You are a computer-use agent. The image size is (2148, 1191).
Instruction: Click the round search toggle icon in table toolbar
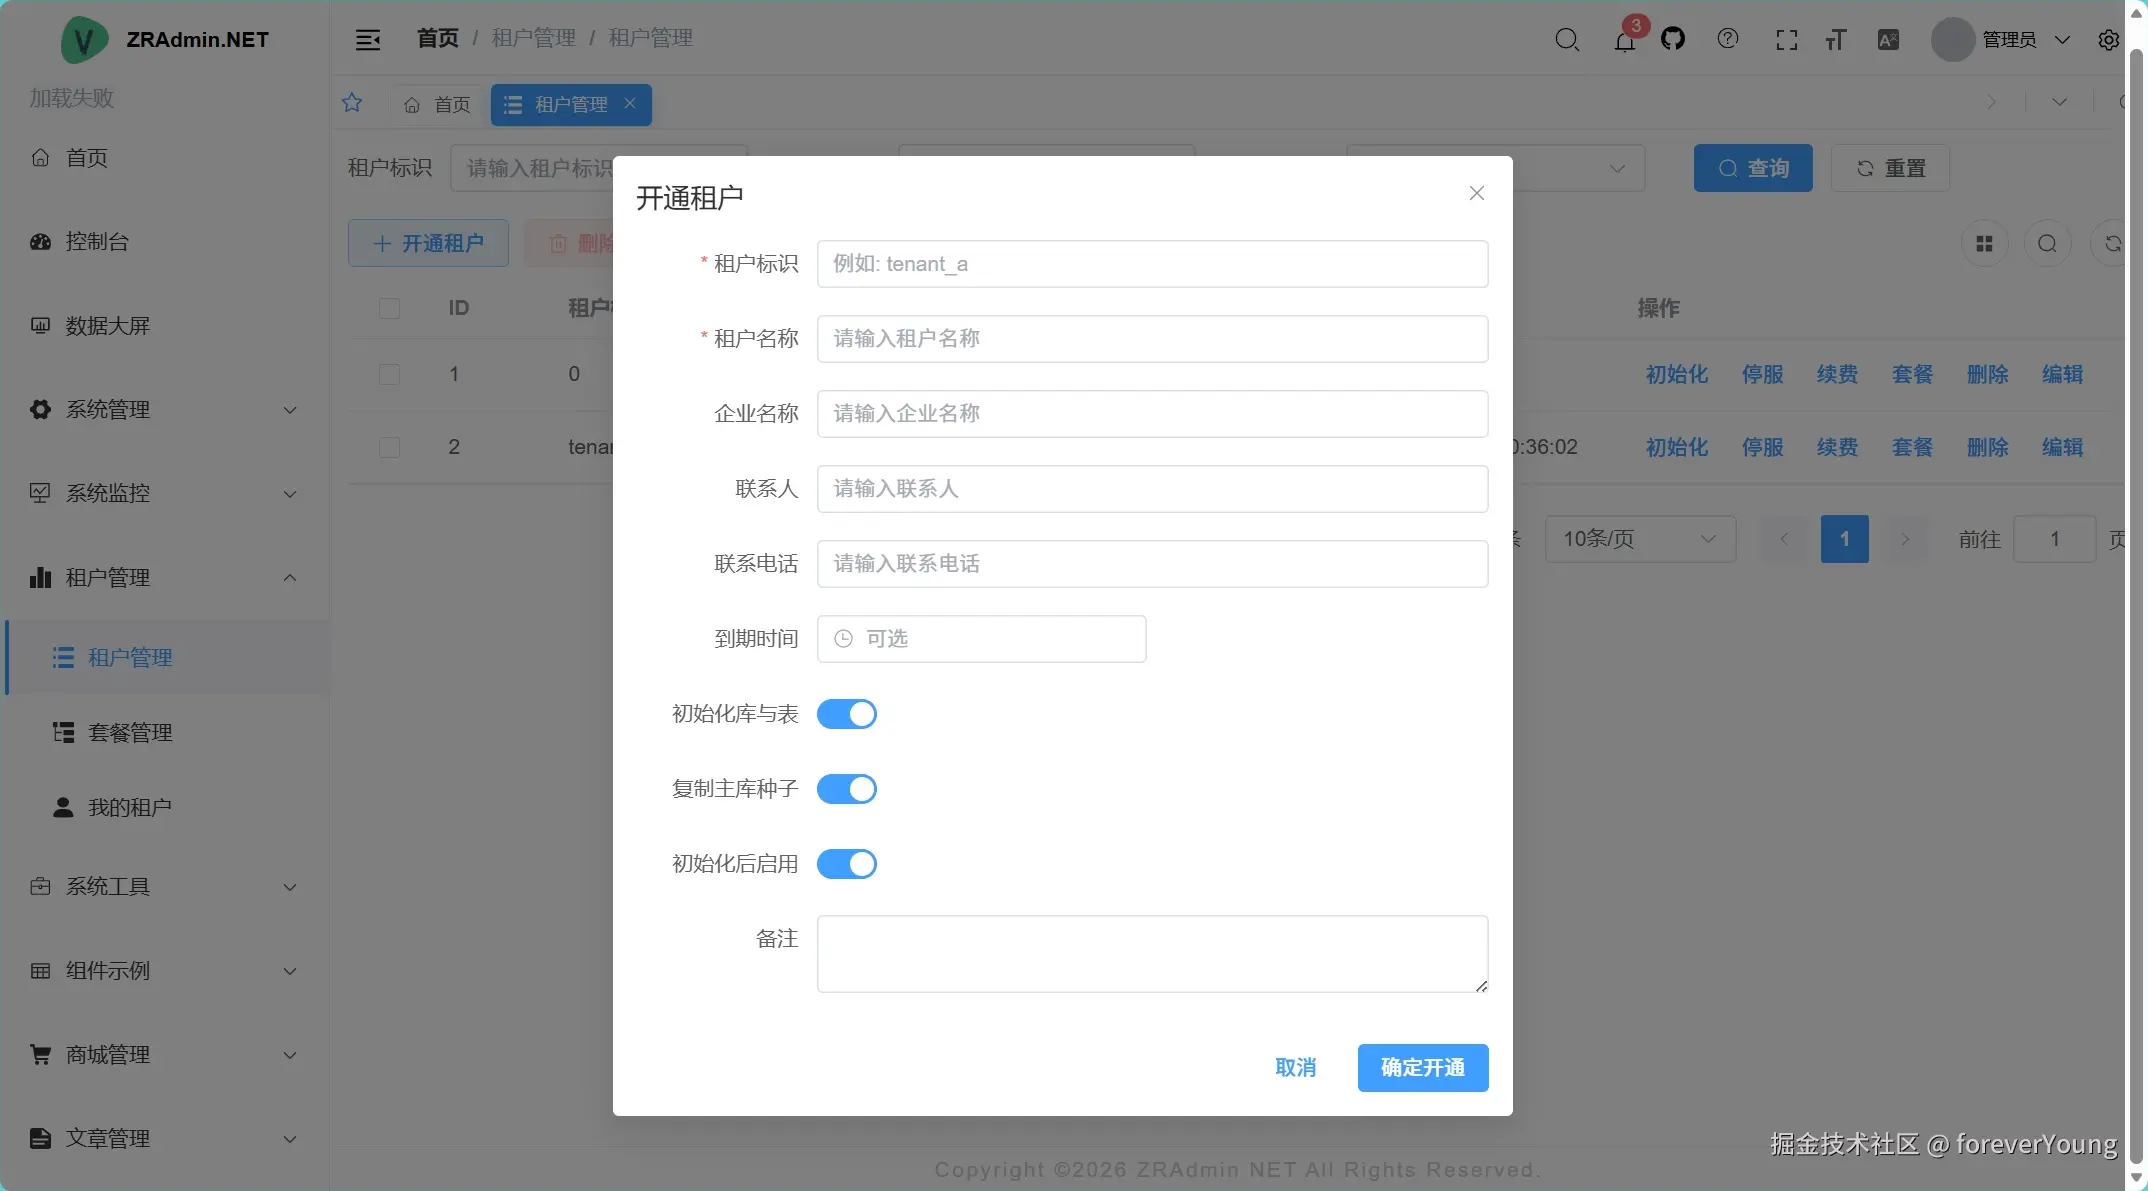pos(2047,244)
